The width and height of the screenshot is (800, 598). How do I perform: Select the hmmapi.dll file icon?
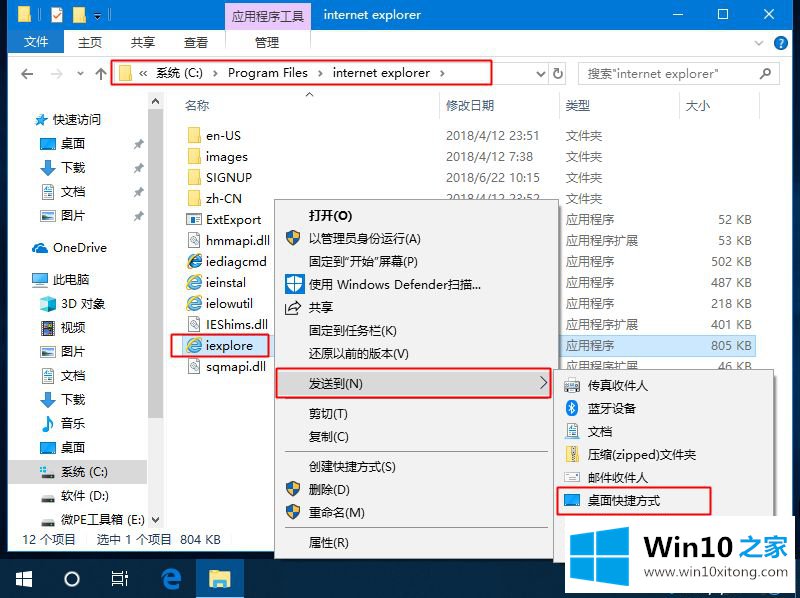[x=194, y=240]
